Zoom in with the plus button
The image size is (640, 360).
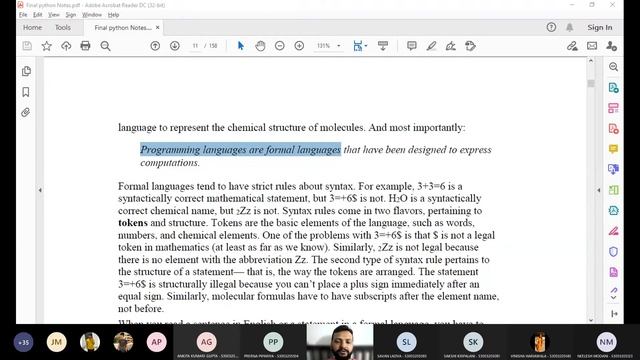(x=299, y=46)
